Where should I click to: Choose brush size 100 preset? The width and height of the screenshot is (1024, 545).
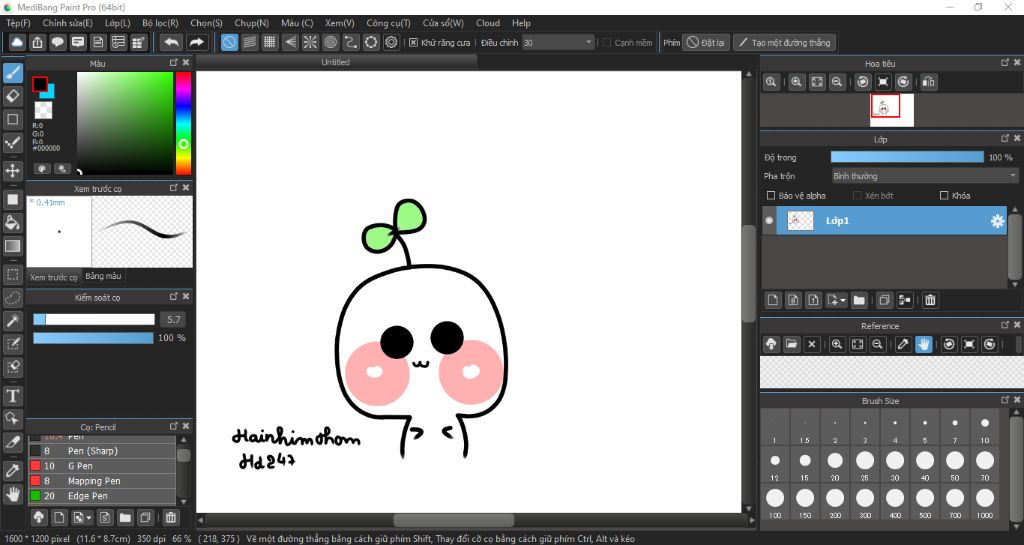coord(775,503)
